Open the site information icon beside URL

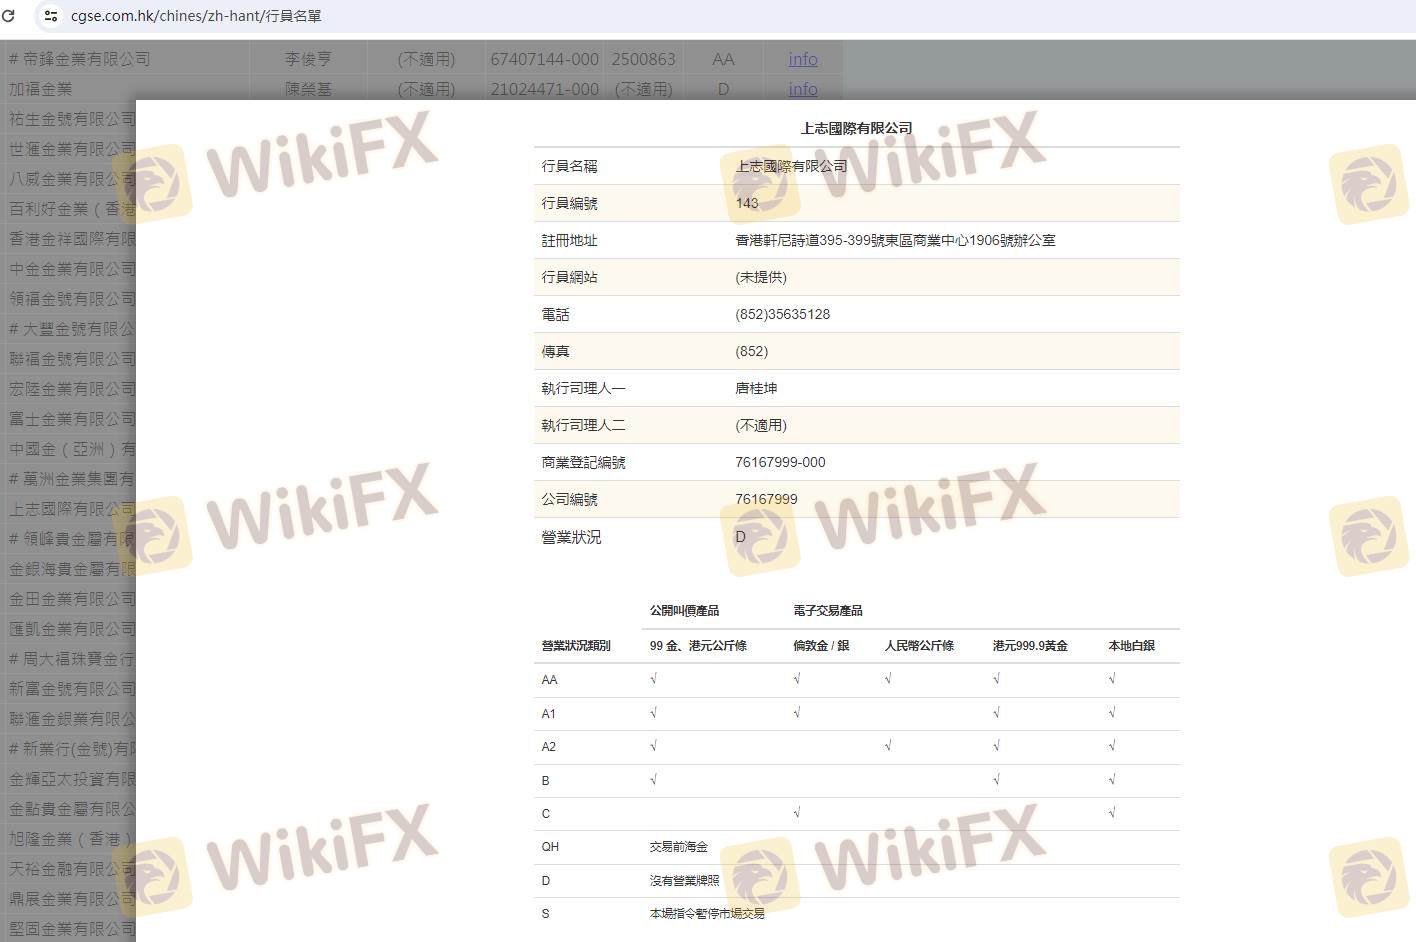[x=51, y=16]
